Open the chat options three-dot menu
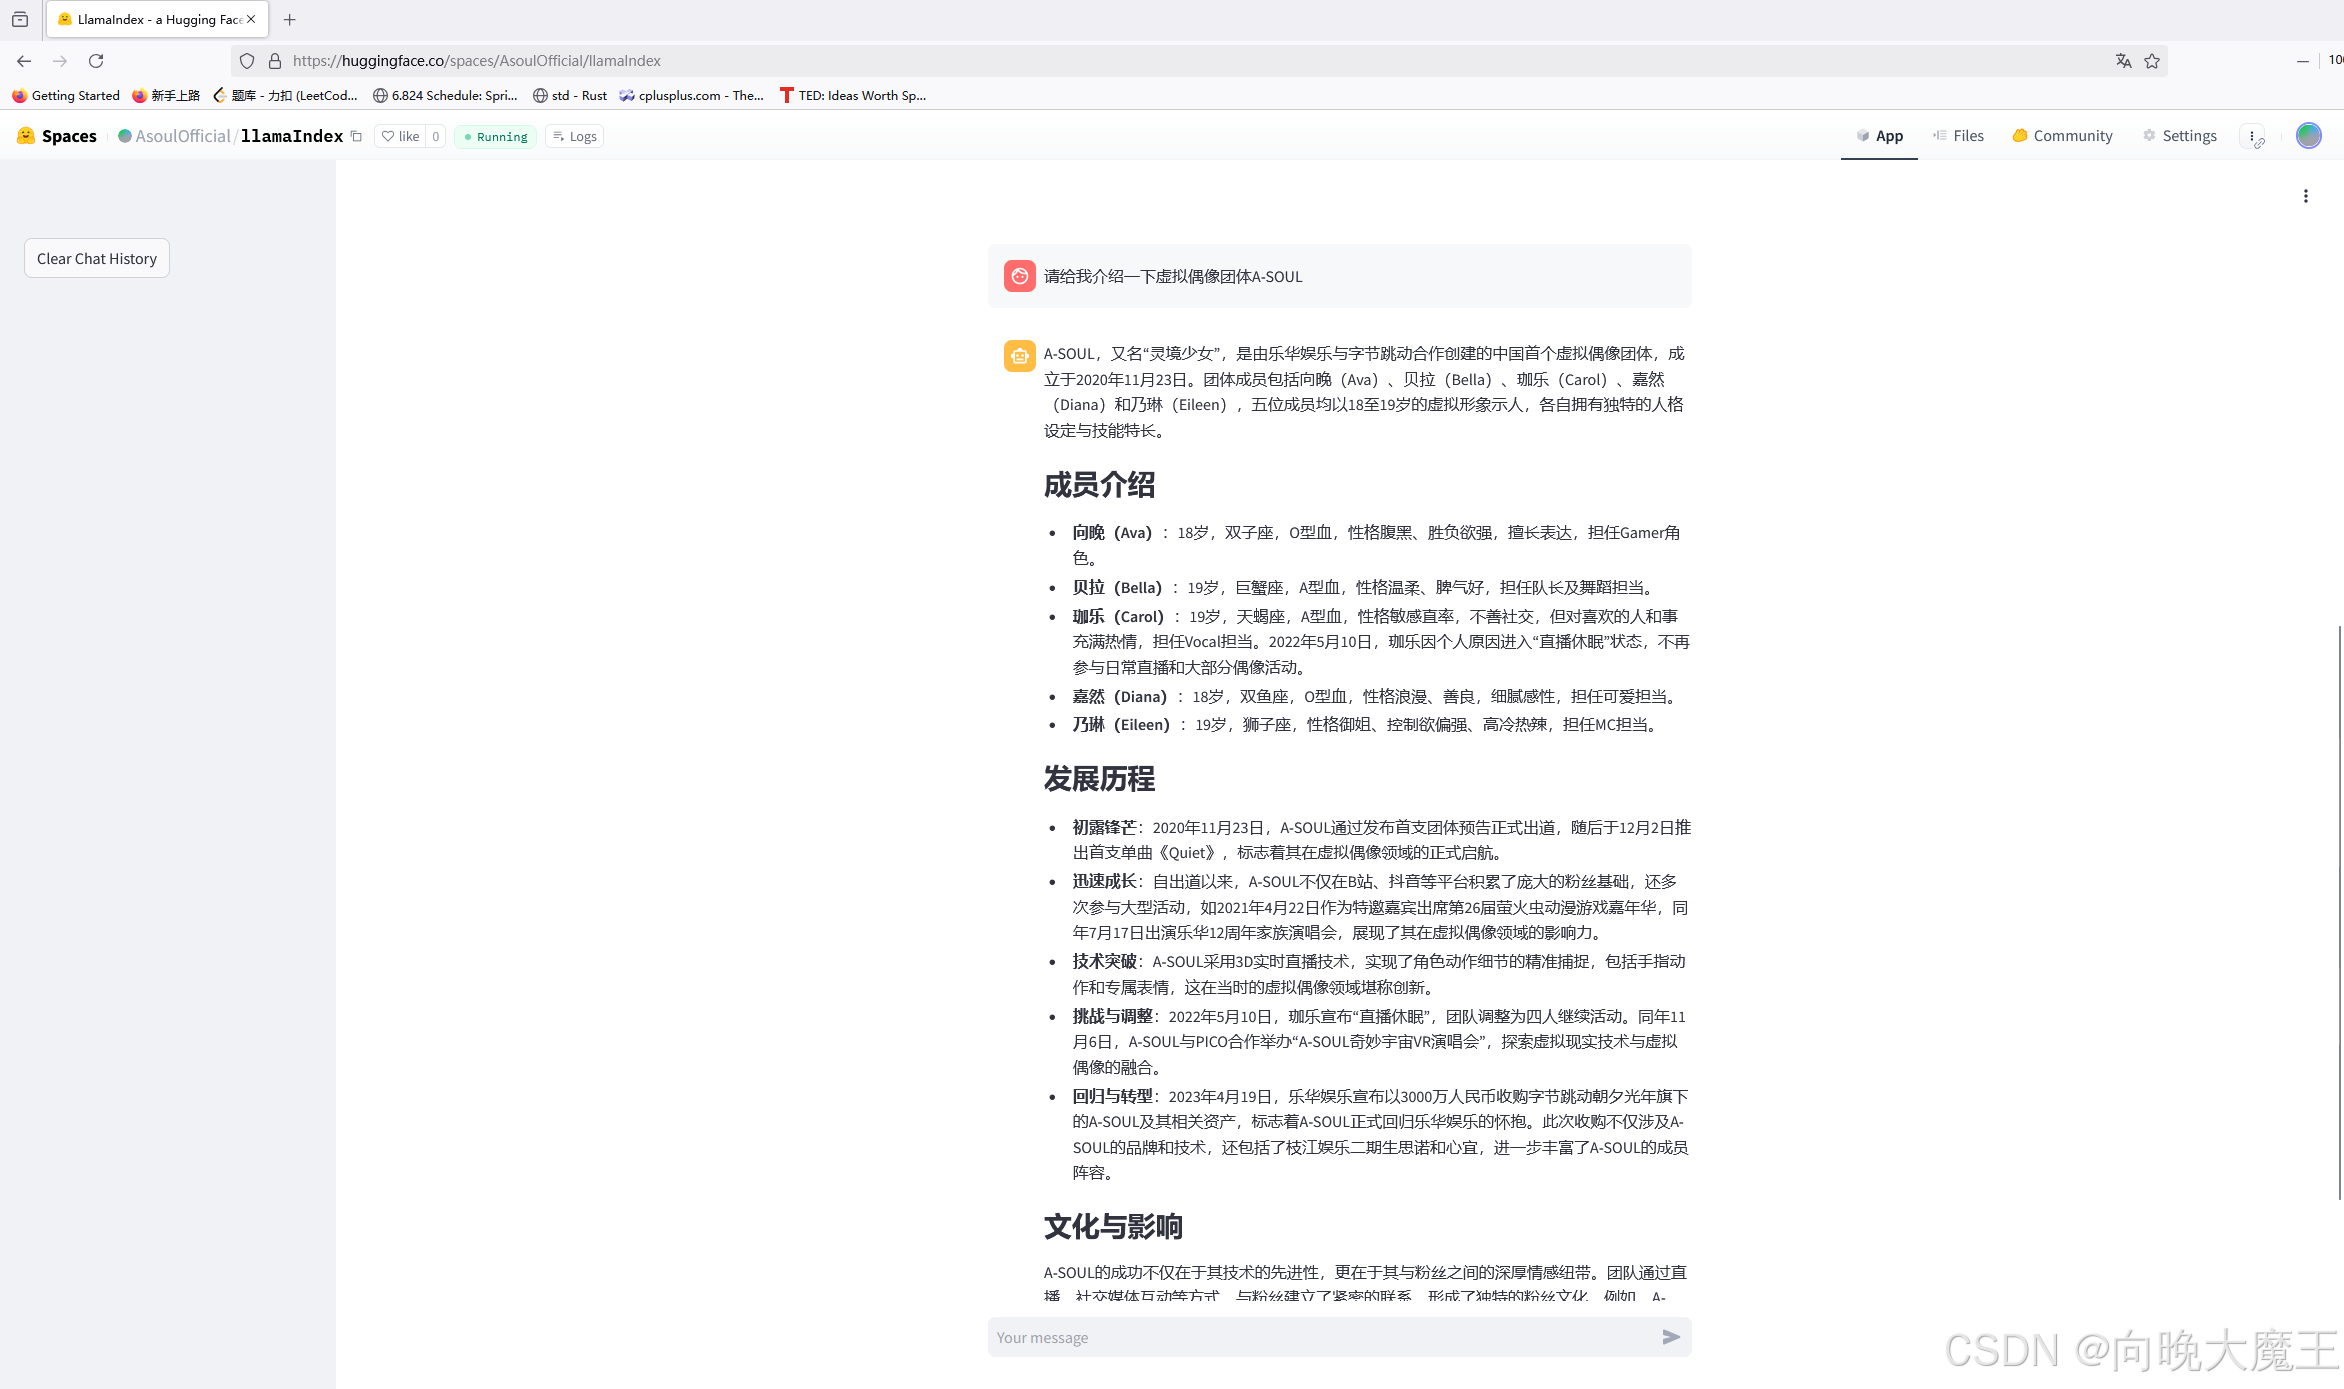This screenshot has height=1389, width=2344. pyautogui.click(x=2306, y=196)
